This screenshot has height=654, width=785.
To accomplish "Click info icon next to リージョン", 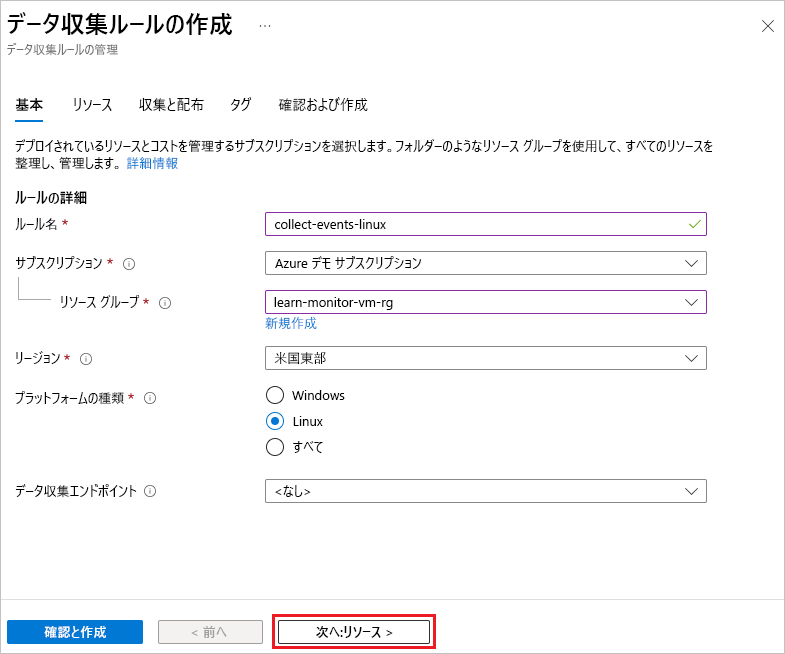I will click(x=86, y=359).
